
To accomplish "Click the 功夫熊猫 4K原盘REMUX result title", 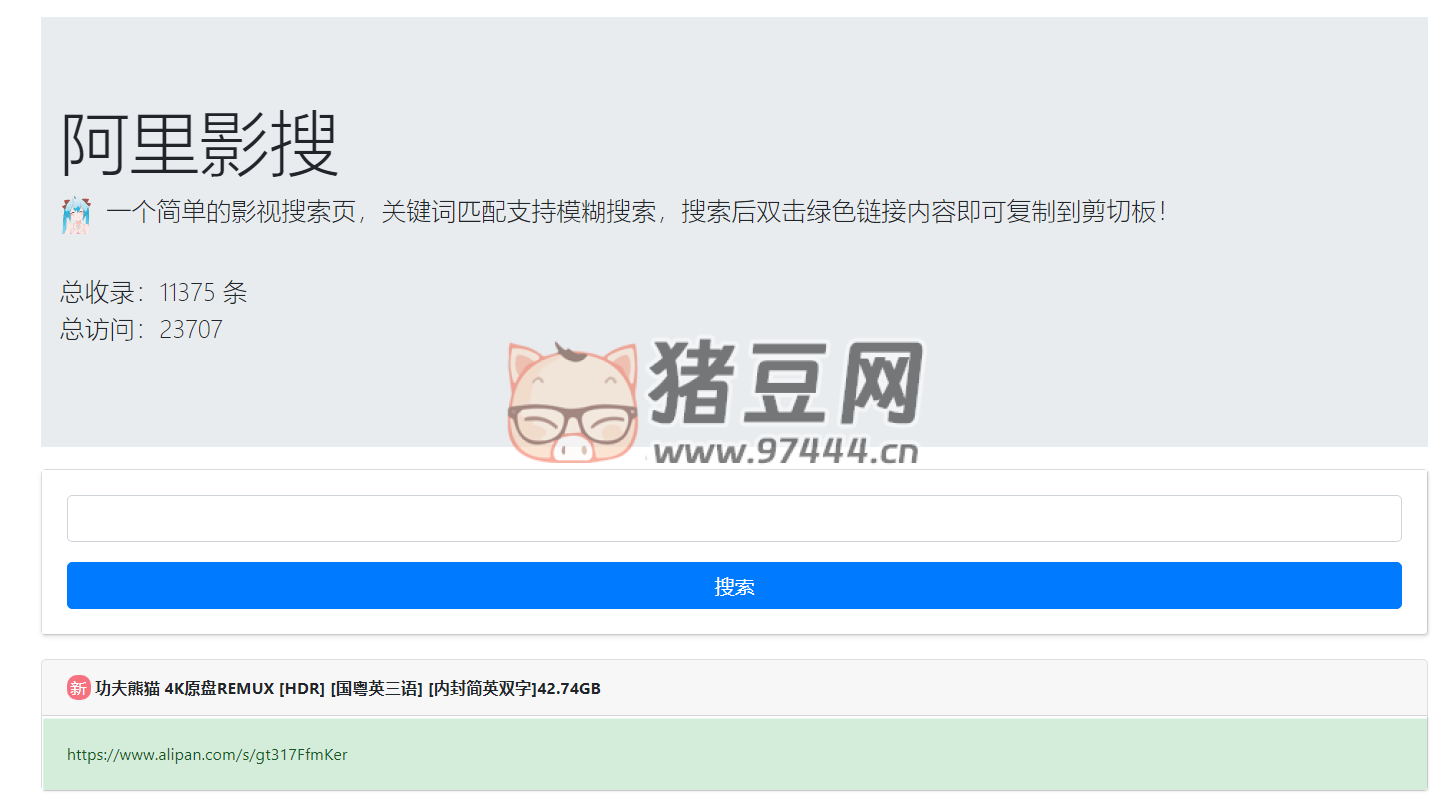I will pyautogui.click(x=300, y=689).
